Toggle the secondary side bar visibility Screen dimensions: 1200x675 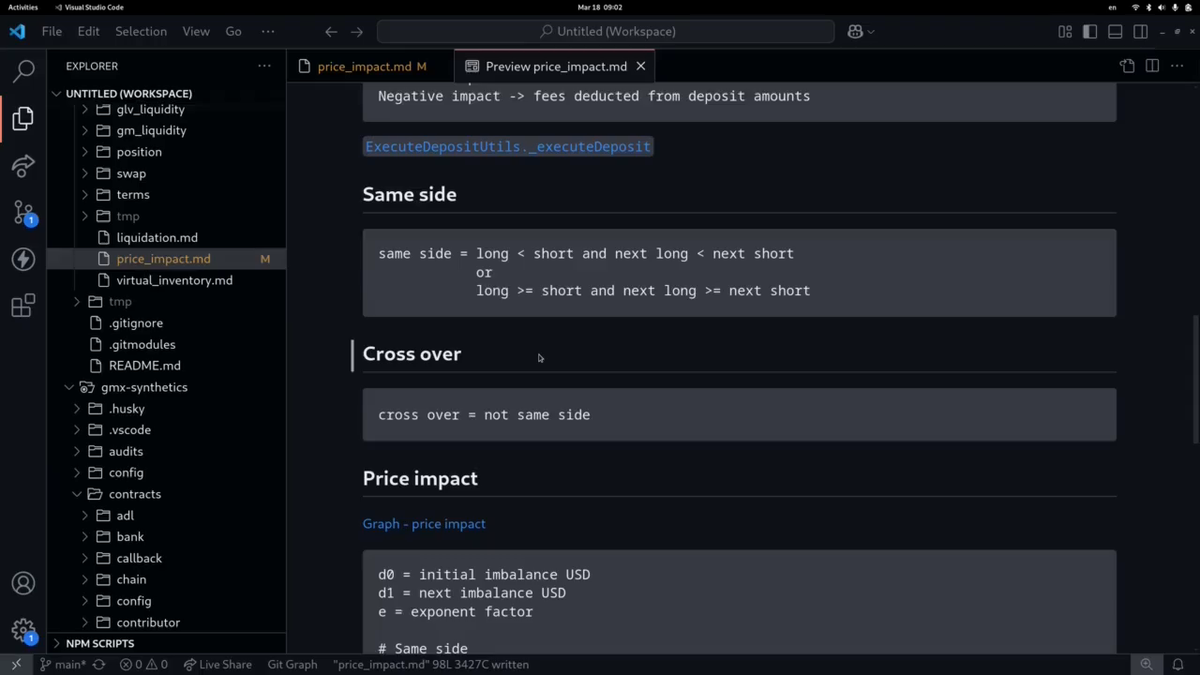1140,32
